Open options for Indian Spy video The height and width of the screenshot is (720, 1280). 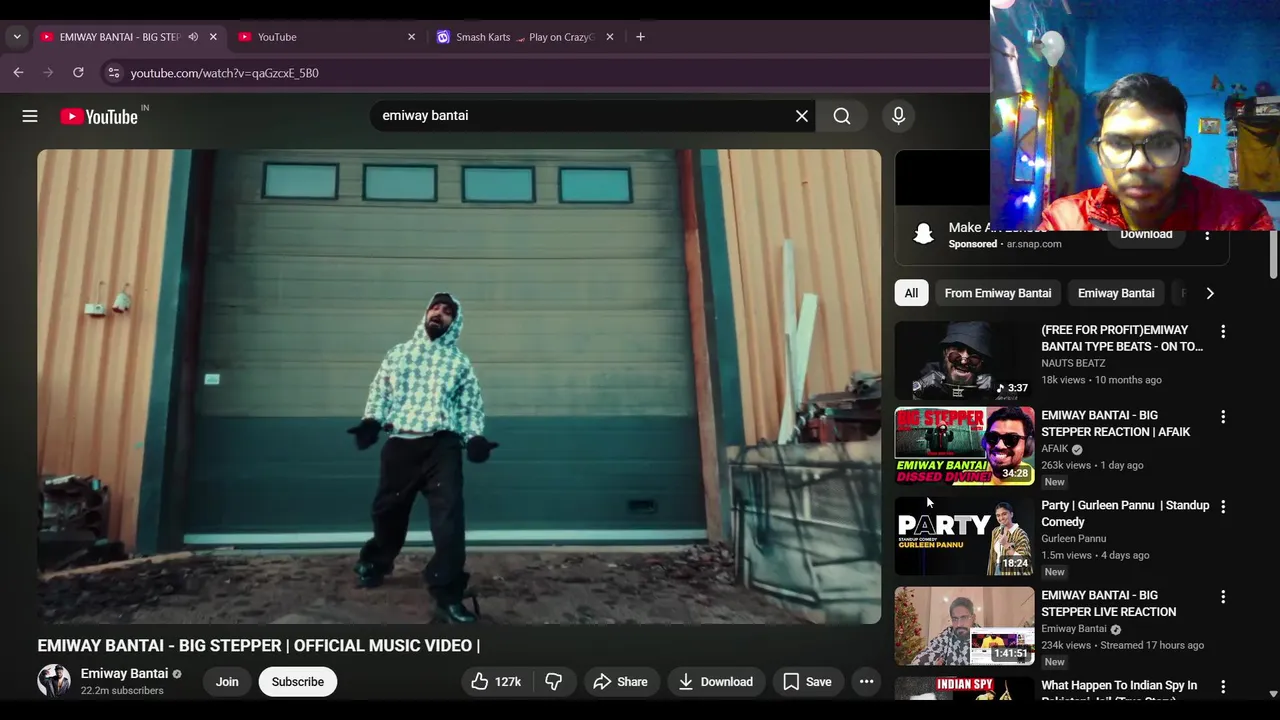tap(1222, 687)
